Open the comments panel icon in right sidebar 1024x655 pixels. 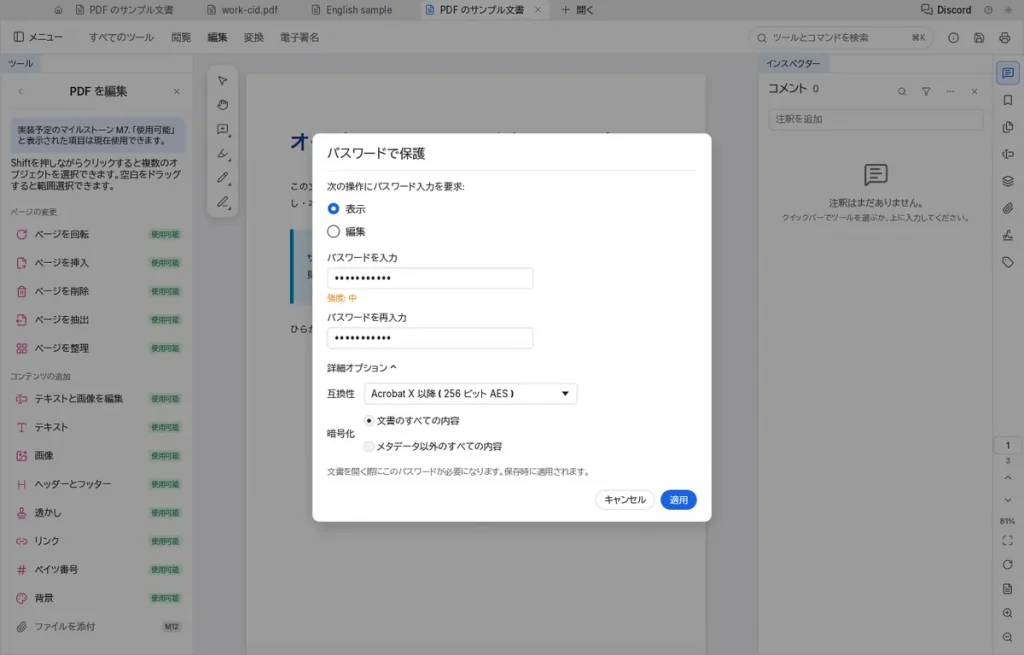click(1008, 72)
